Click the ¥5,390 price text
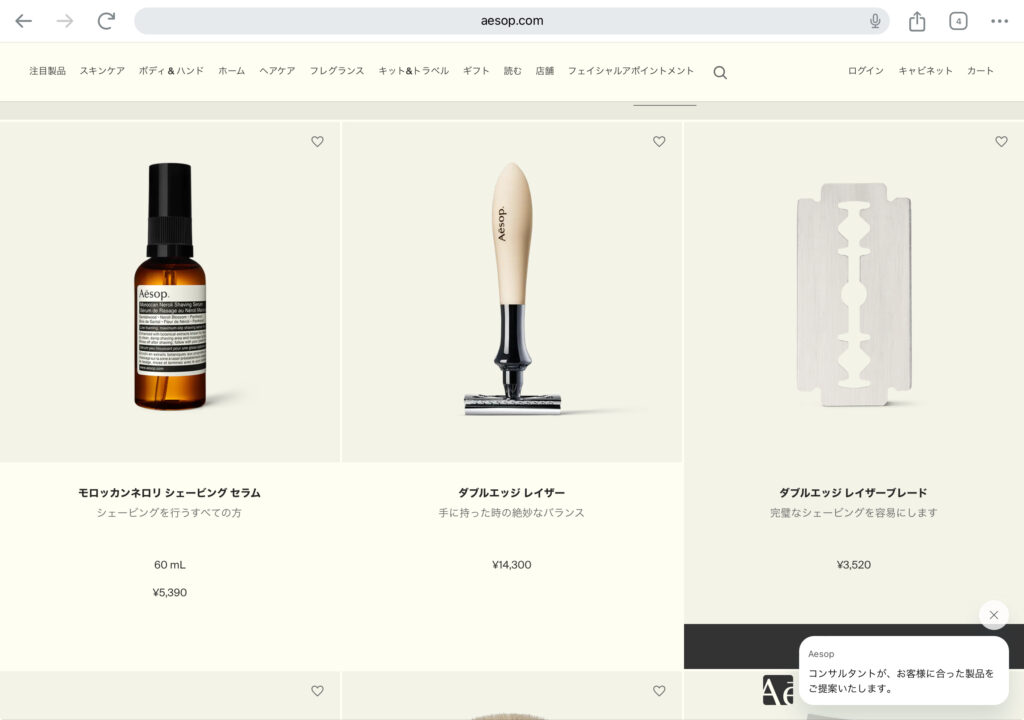Screen dimensions: 1024x720 pos(170,593)
